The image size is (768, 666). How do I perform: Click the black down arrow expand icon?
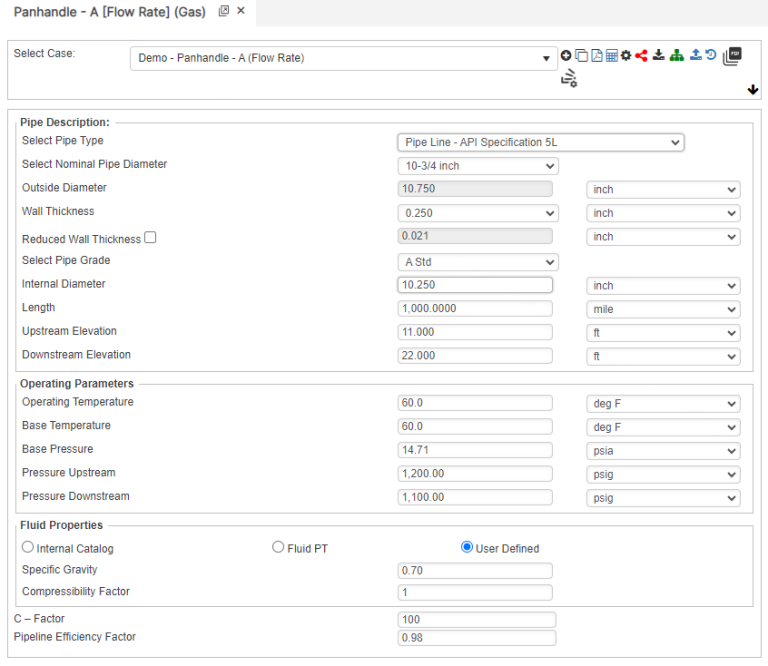click(x=753, y=90)
